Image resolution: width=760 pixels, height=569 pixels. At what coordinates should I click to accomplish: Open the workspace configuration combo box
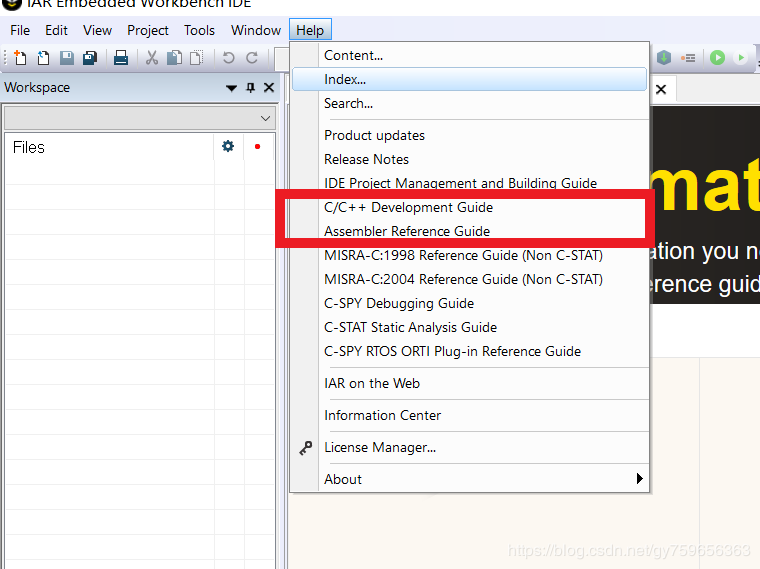point(139,118)
